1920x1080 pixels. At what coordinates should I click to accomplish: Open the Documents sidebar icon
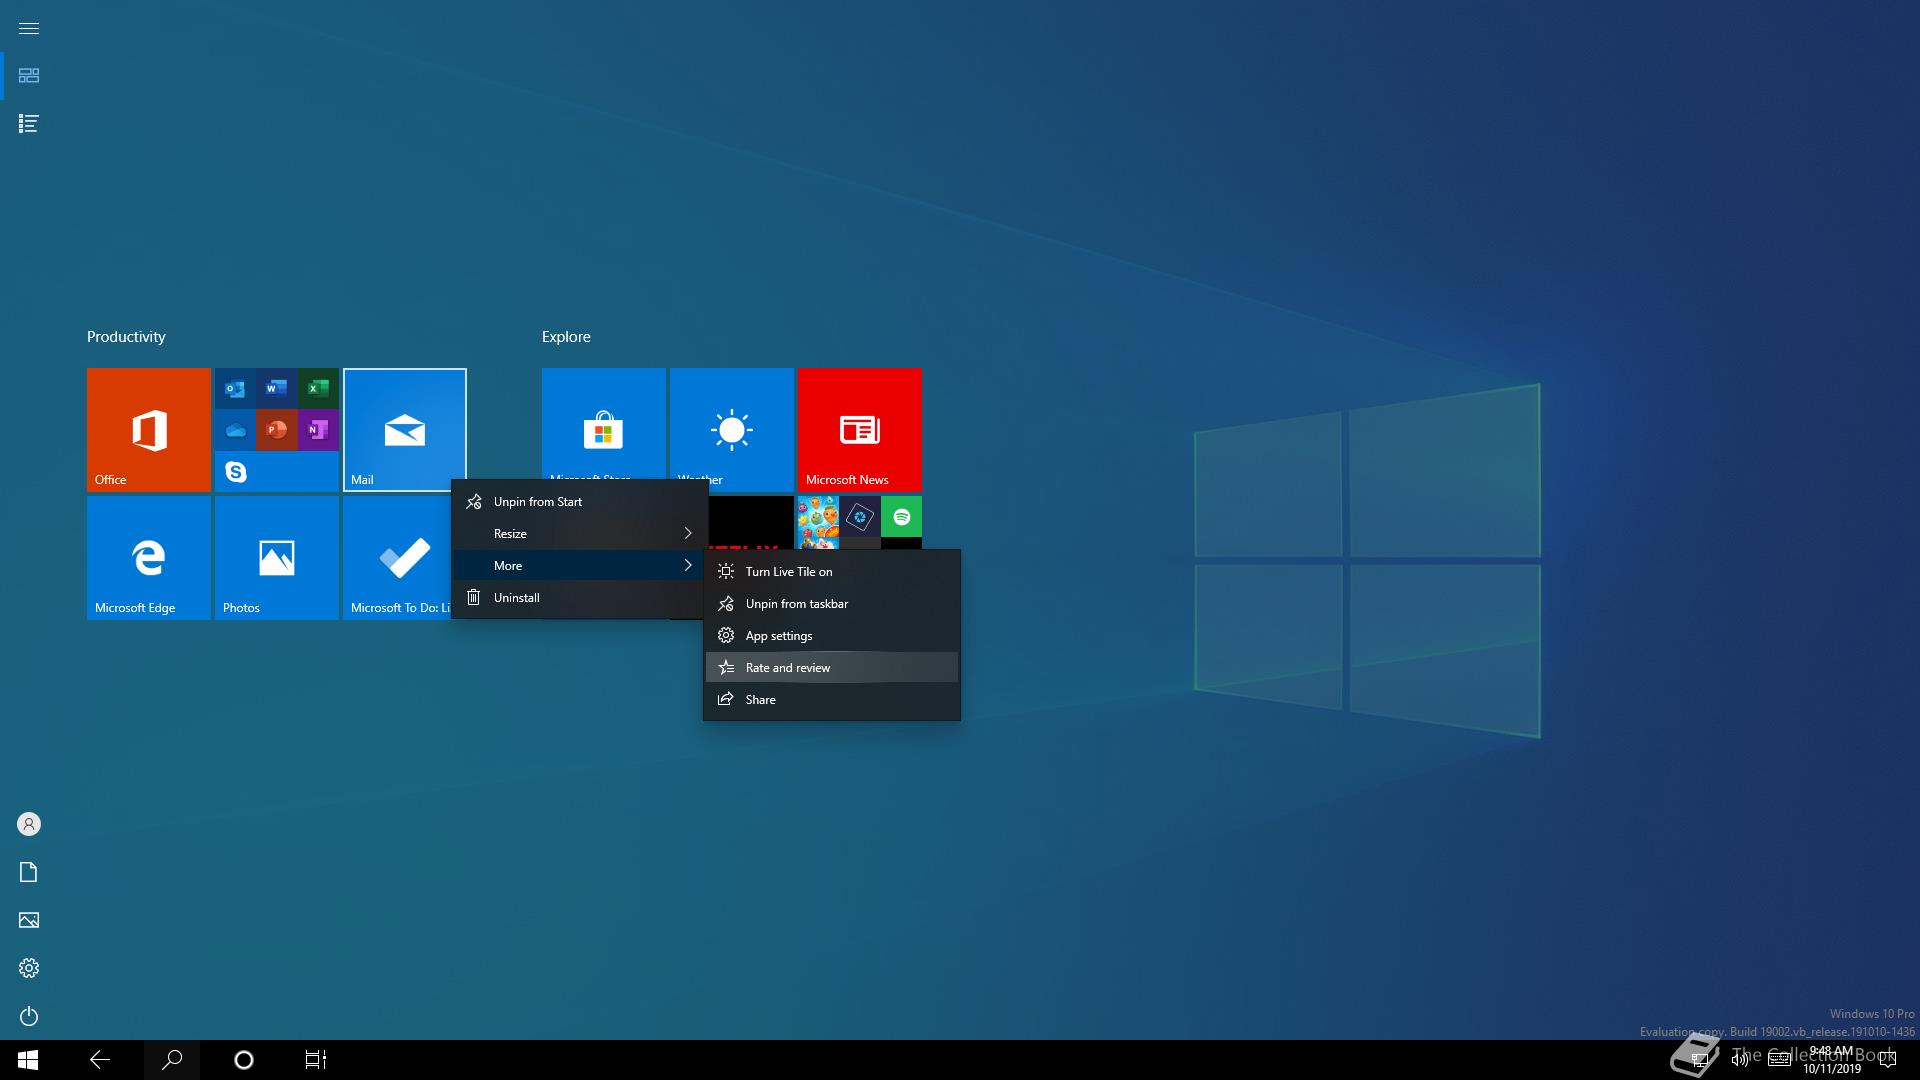pyautogui.click(x=29, y=872)
